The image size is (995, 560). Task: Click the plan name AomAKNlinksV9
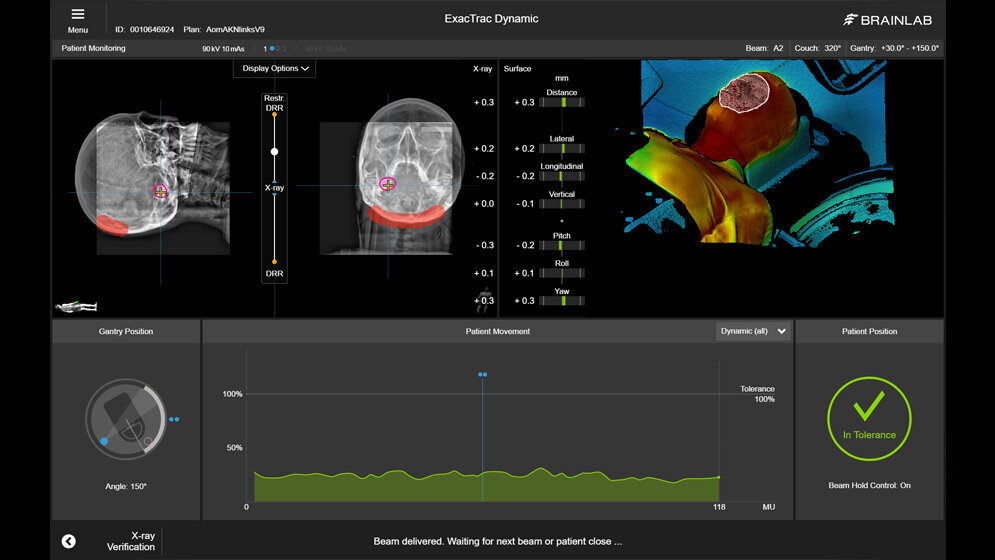click(x=235, y=30)
